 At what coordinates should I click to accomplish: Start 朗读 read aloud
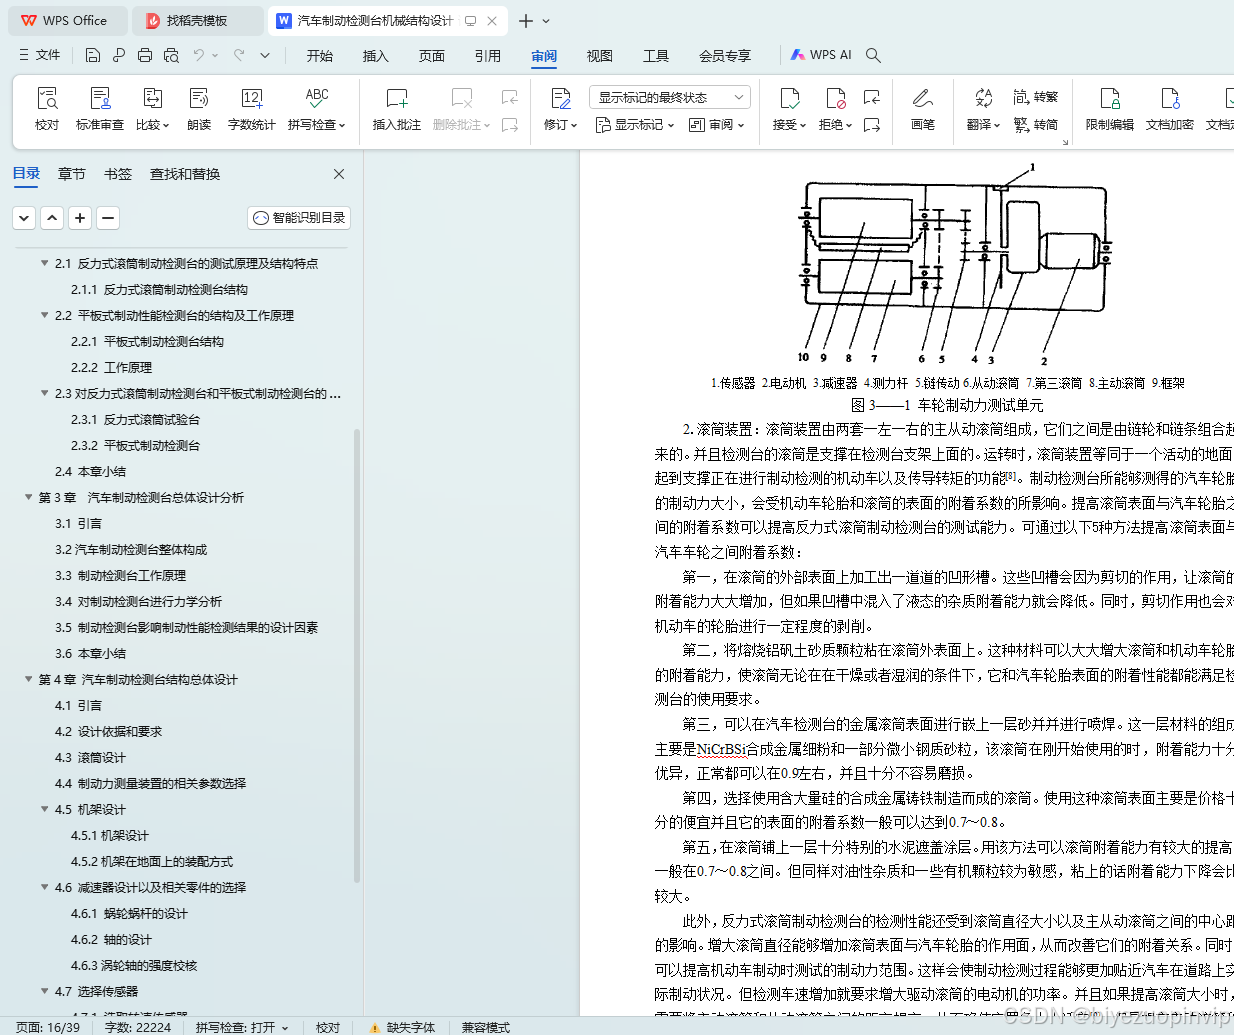click(199, 108)
